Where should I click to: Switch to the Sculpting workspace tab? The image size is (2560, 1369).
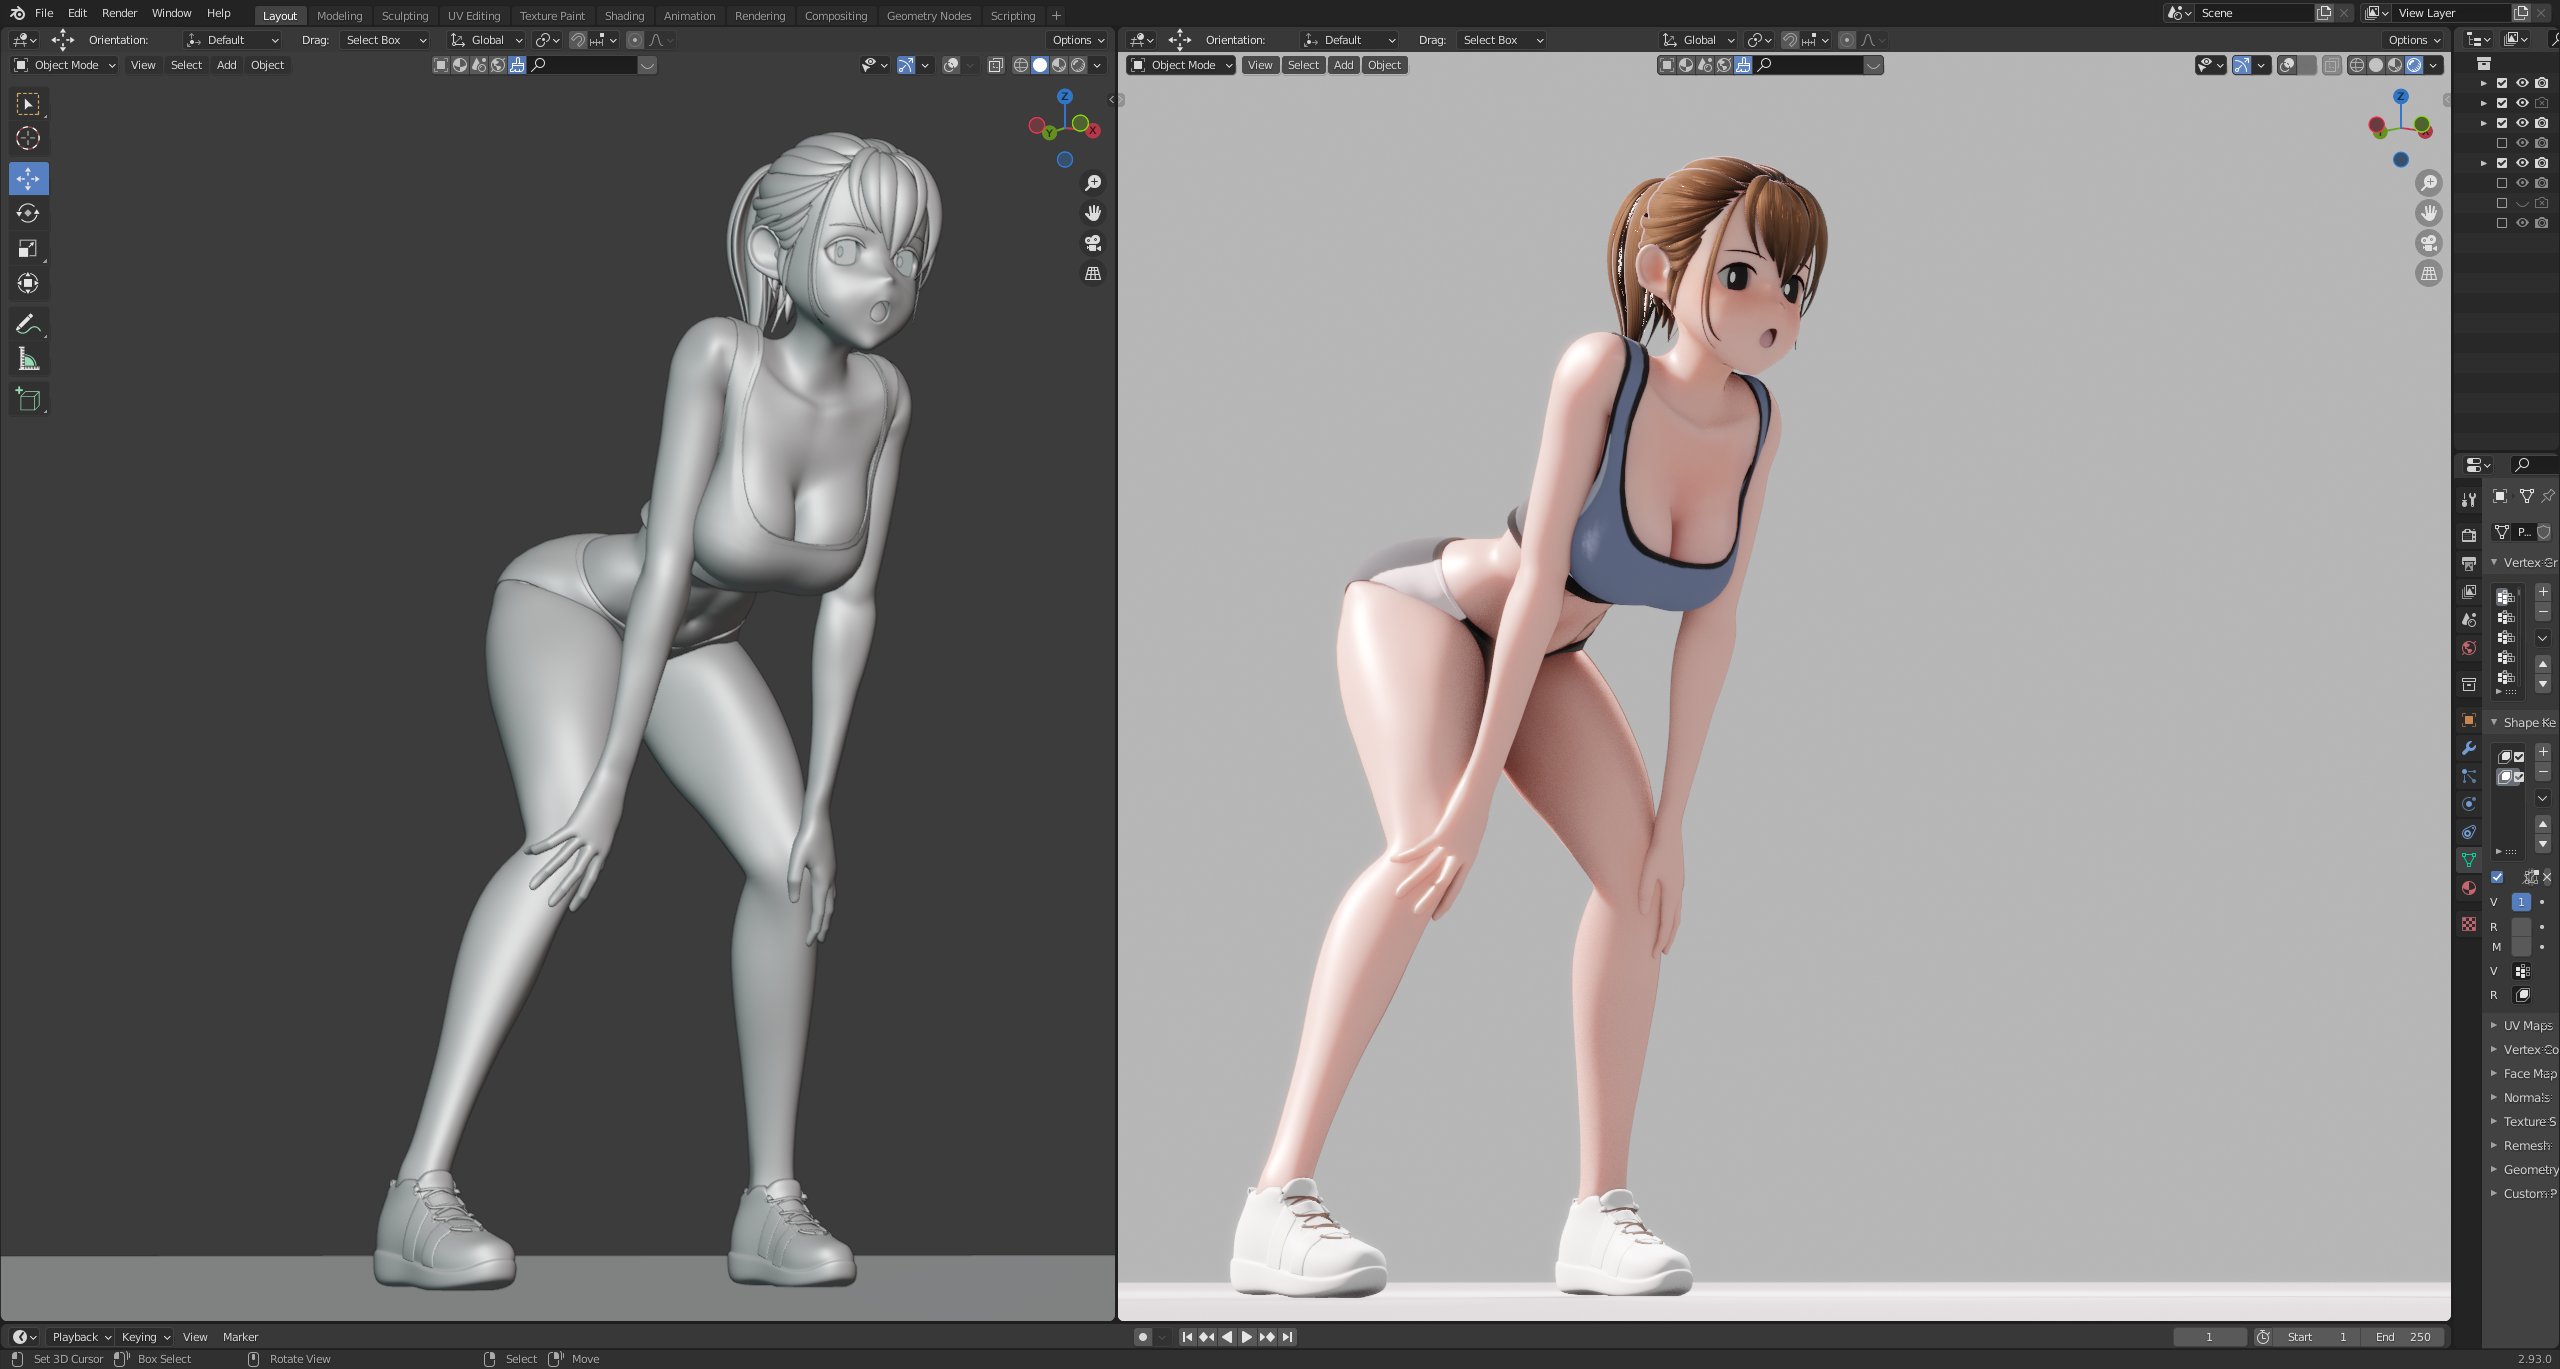click(x=404, y=16)
